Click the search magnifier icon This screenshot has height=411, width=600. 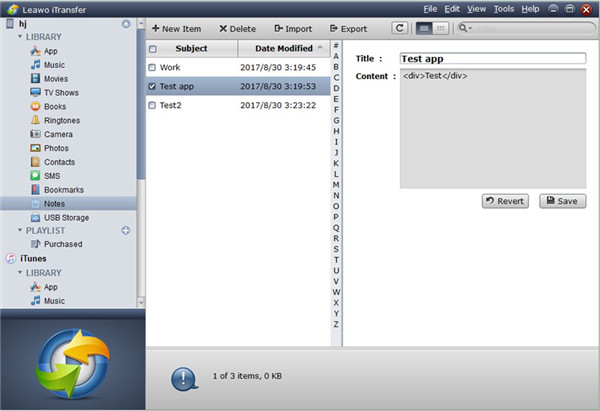[464, 28]
